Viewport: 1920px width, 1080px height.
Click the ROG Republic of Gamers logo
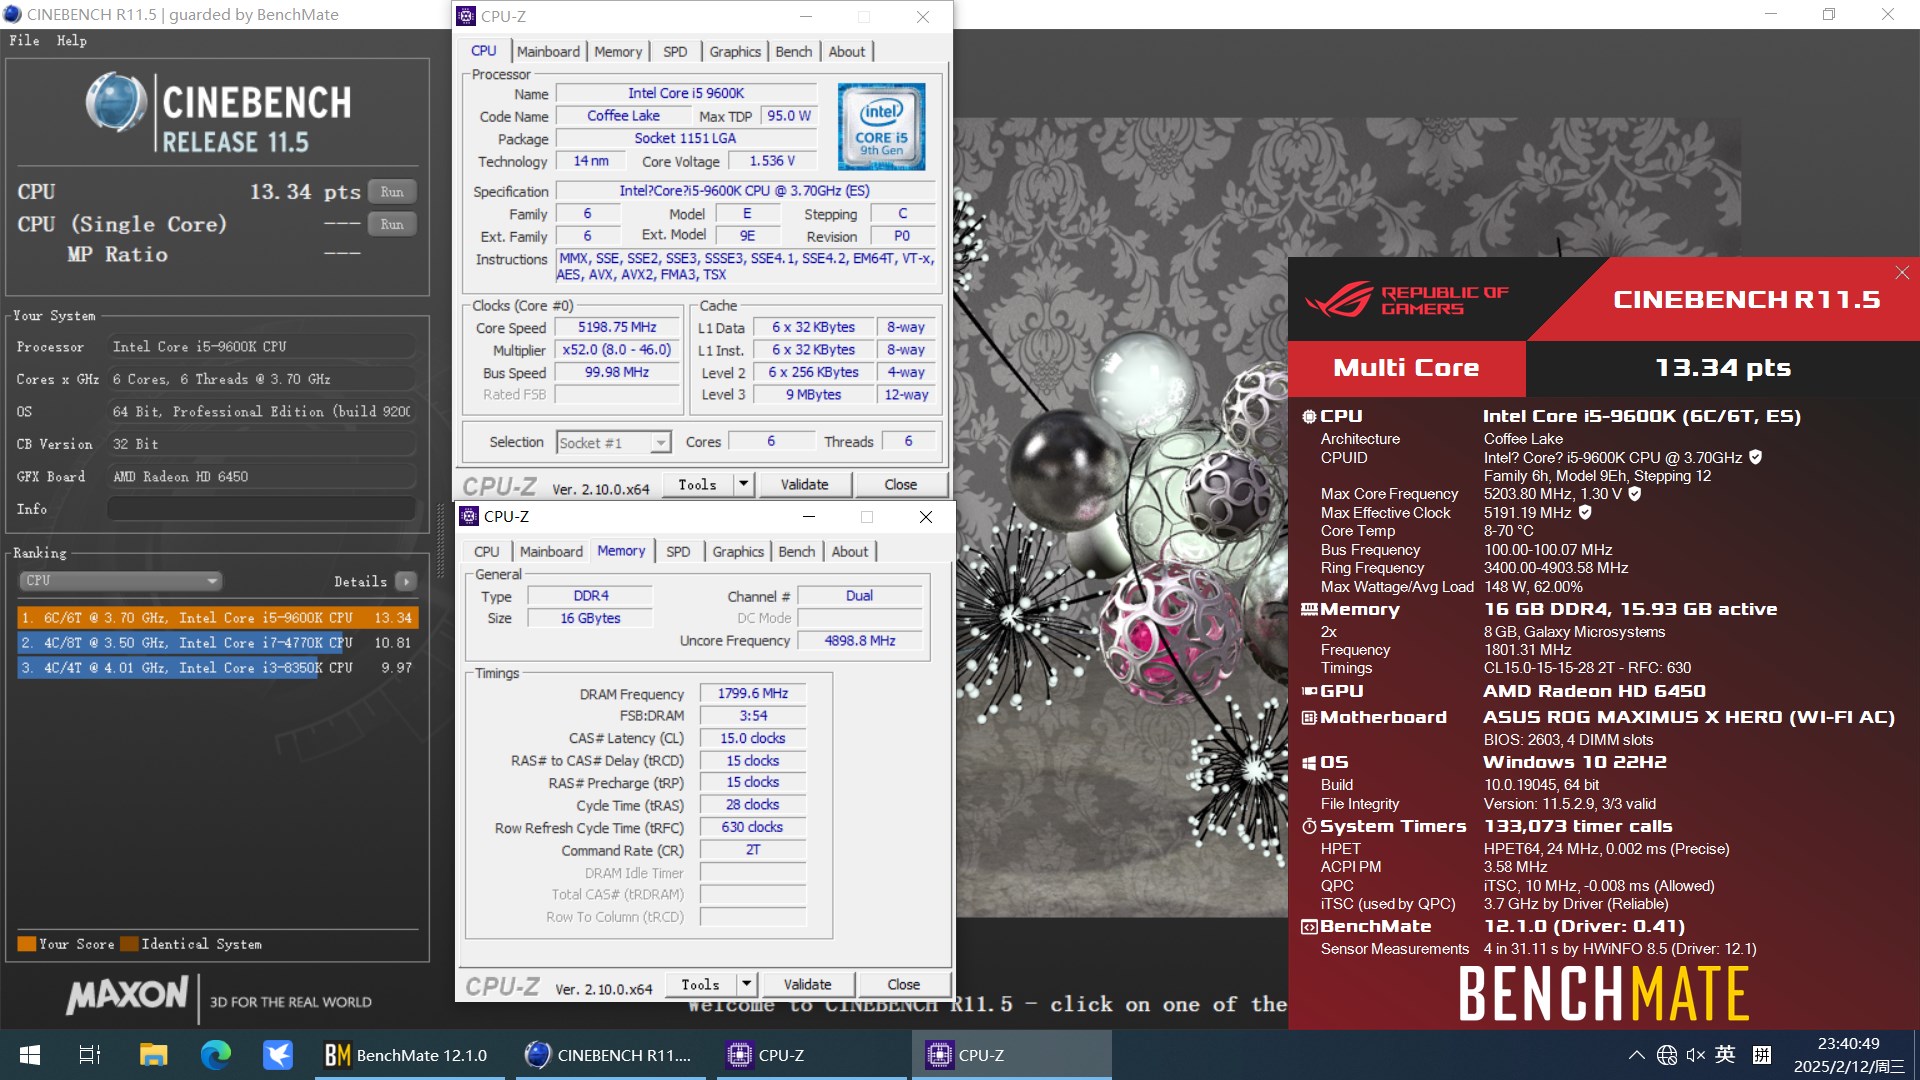(1406, 299)
